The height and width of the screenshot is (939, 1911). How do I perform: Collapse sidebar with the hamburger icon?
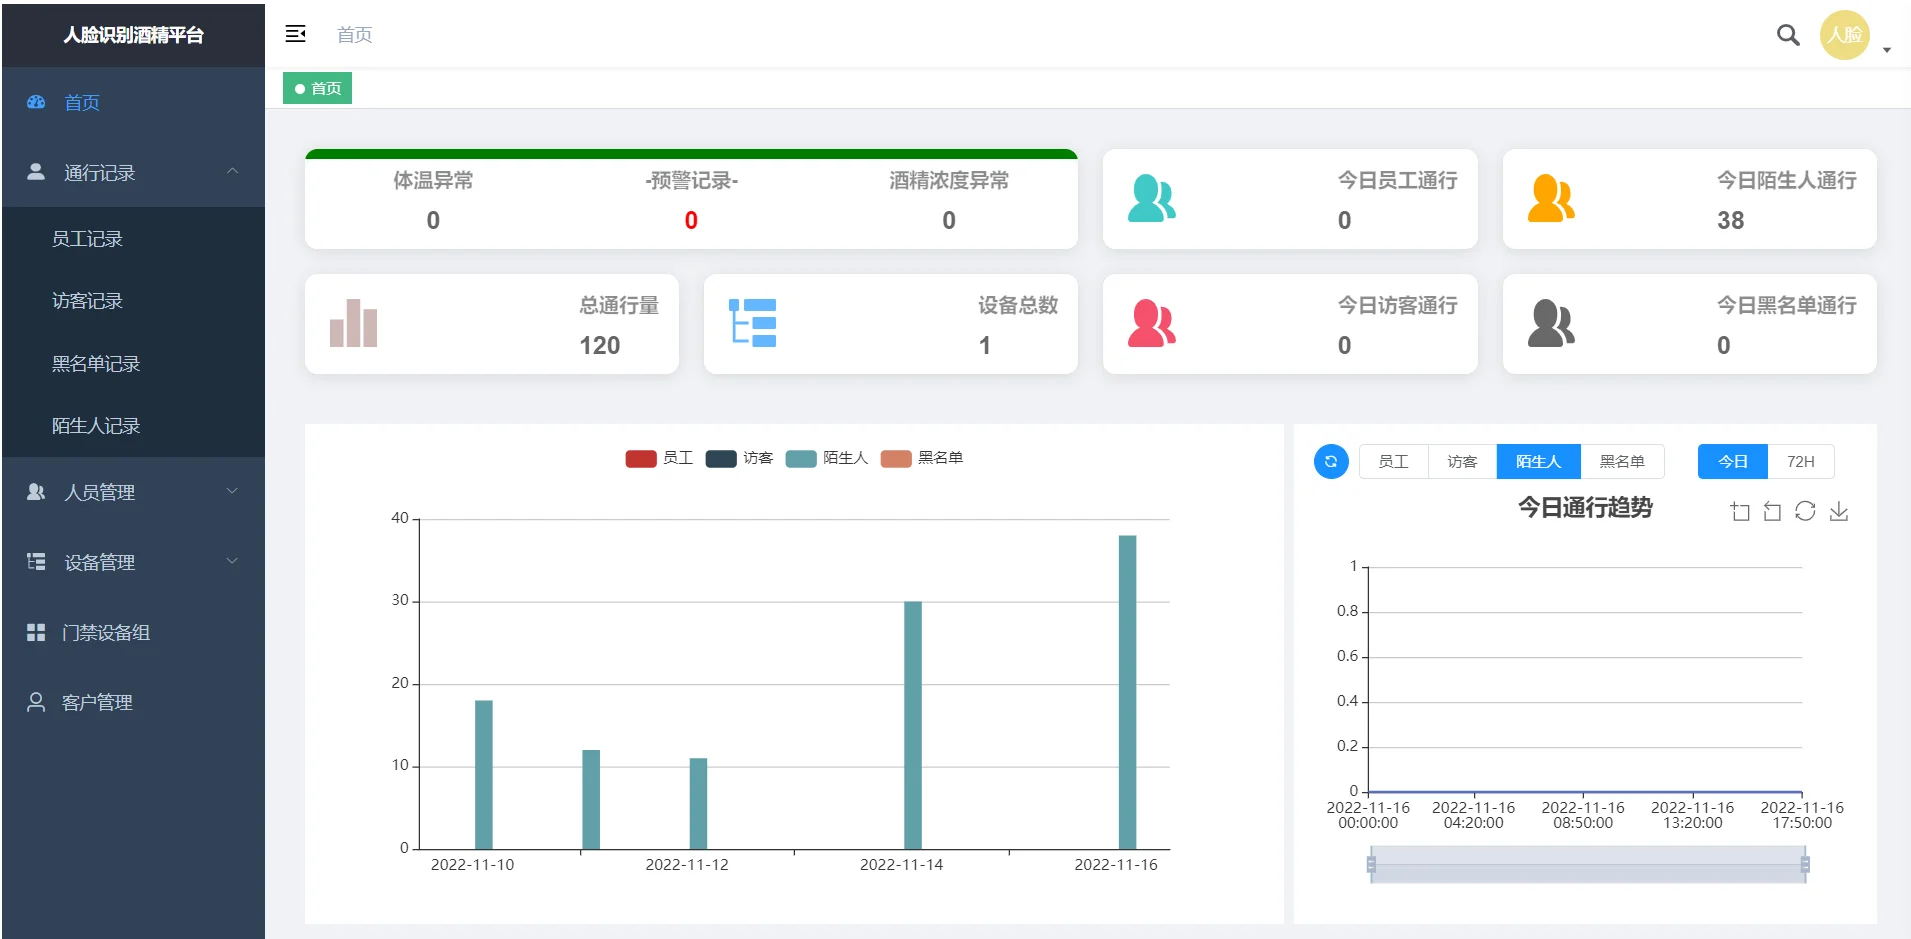pos(295,34)
